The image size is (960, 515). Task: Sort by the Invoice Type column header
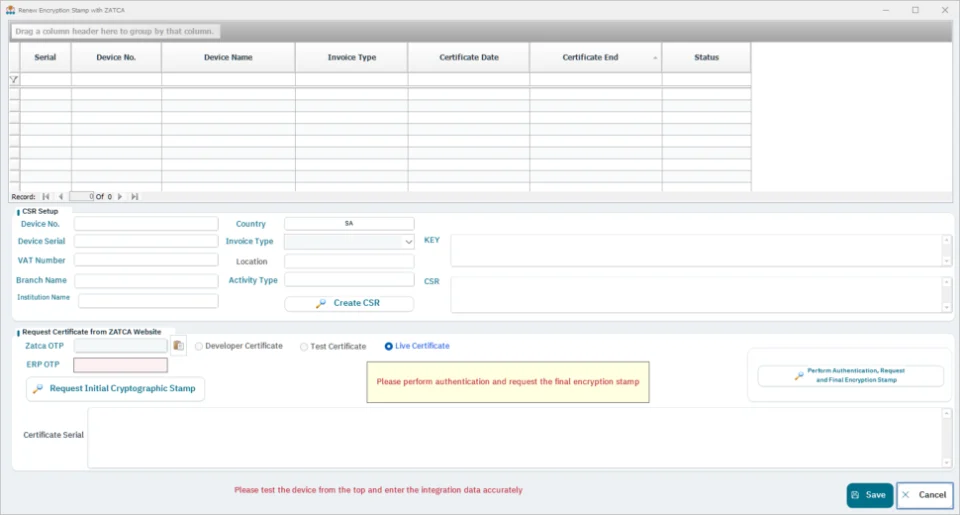coord(351,58)
